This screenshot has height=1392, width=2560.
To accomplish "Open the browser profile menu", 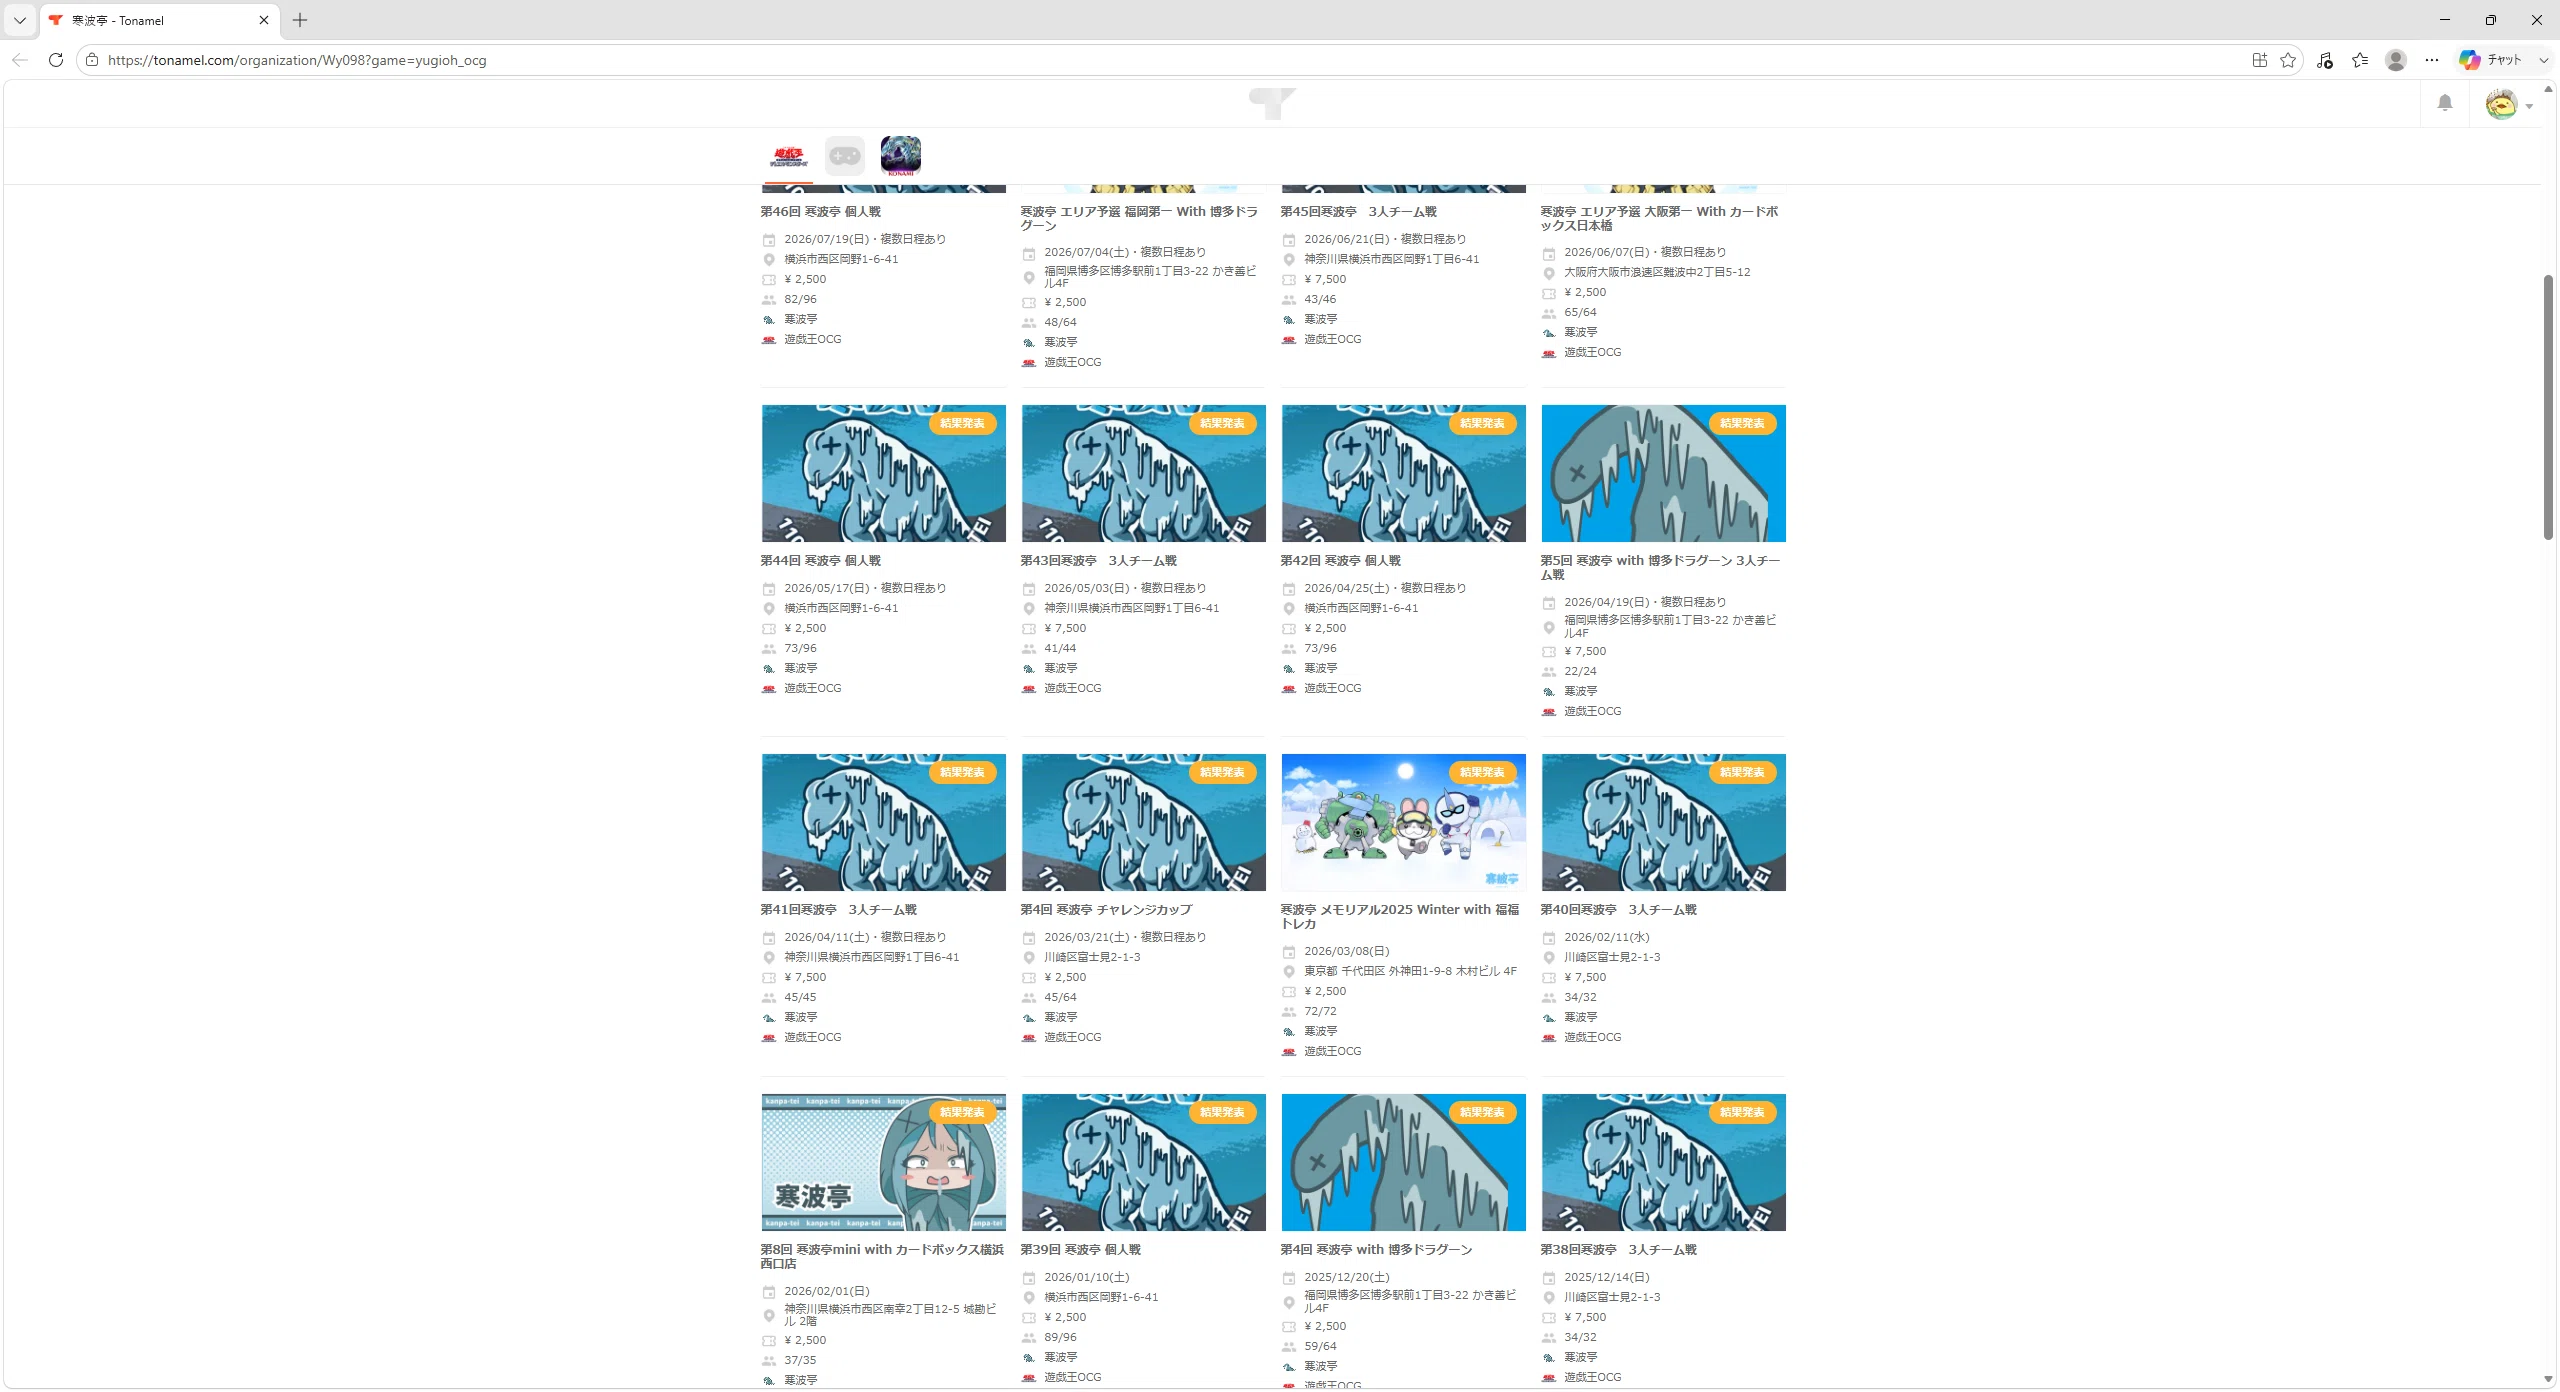I will tap(2396, 60).
